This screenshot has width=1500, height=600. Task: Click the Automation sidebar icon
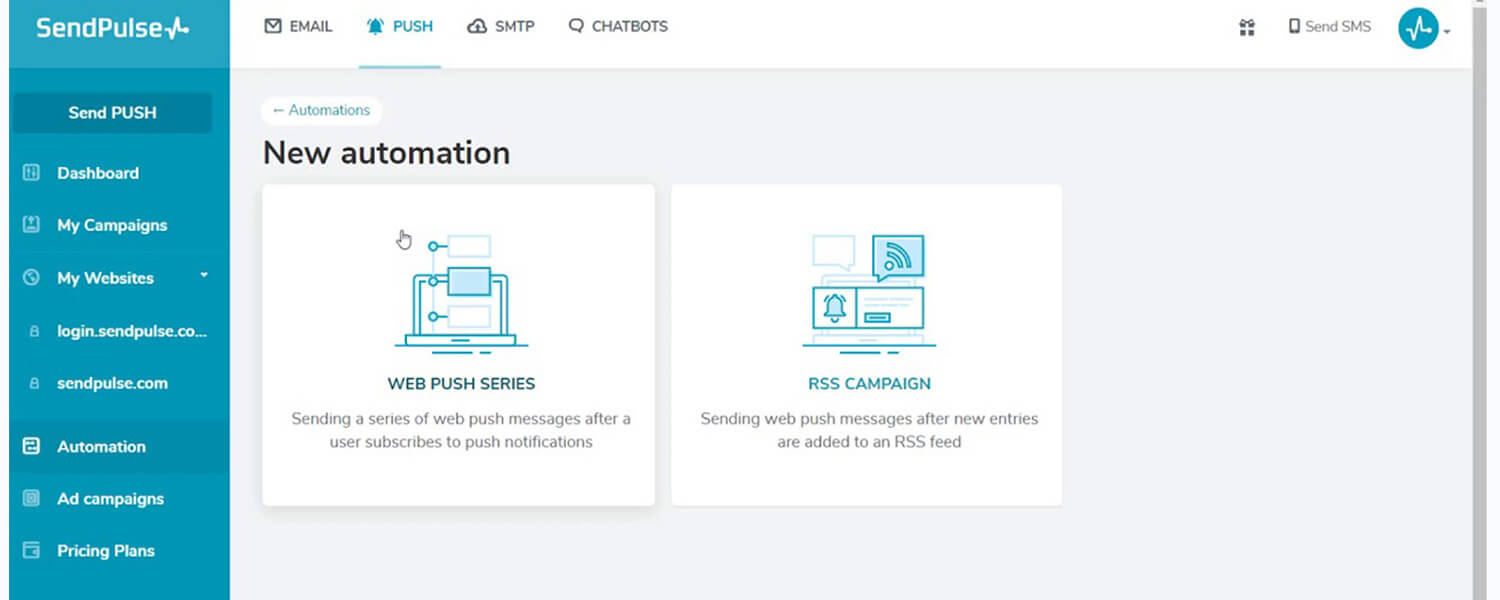[31, 447]
